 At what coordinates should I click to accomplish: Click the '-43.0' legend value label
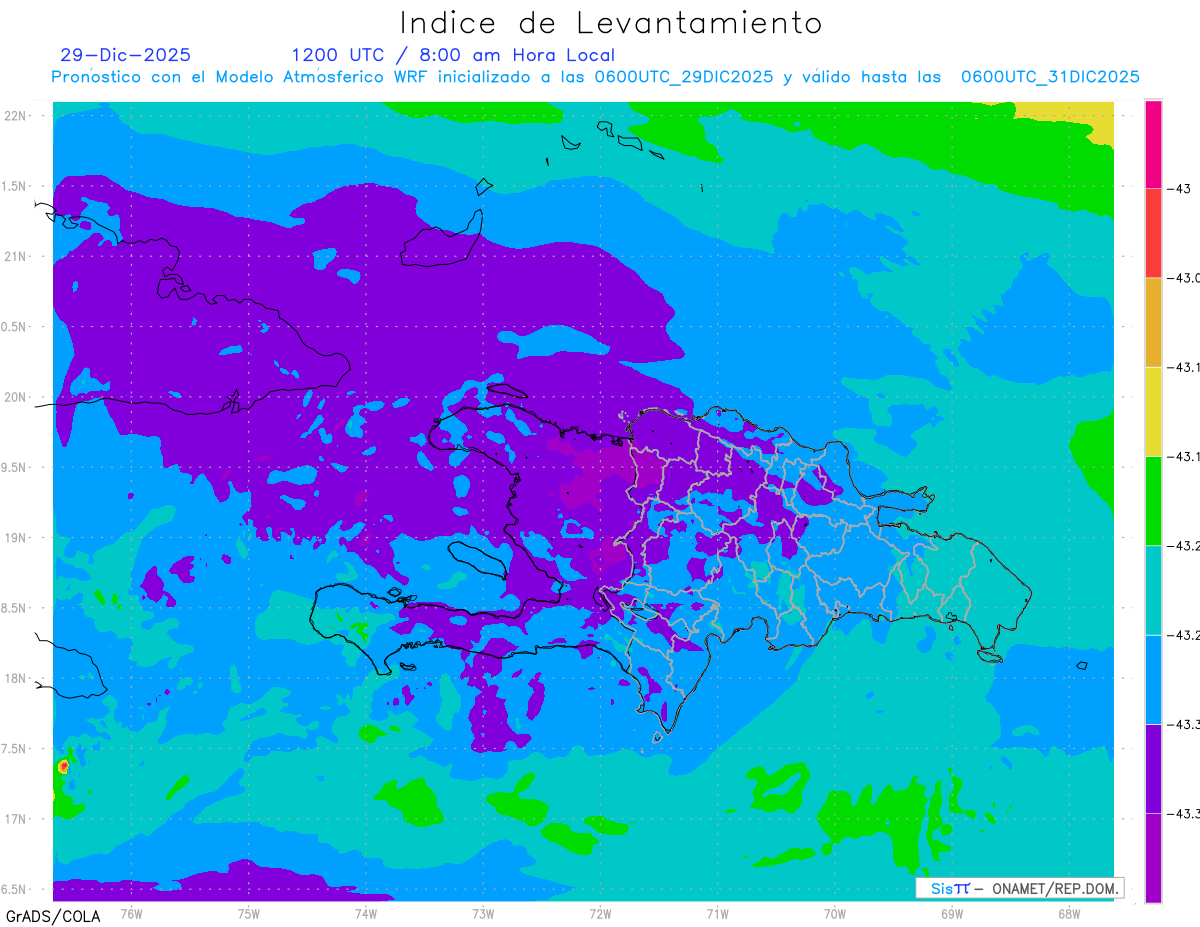(x=1184, y=277)
